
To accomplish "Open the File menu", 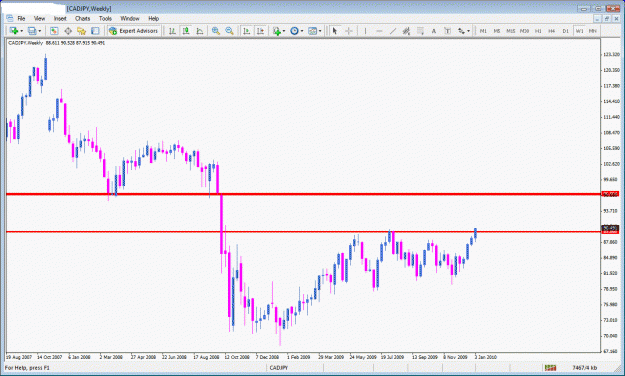I will (21, 18).
